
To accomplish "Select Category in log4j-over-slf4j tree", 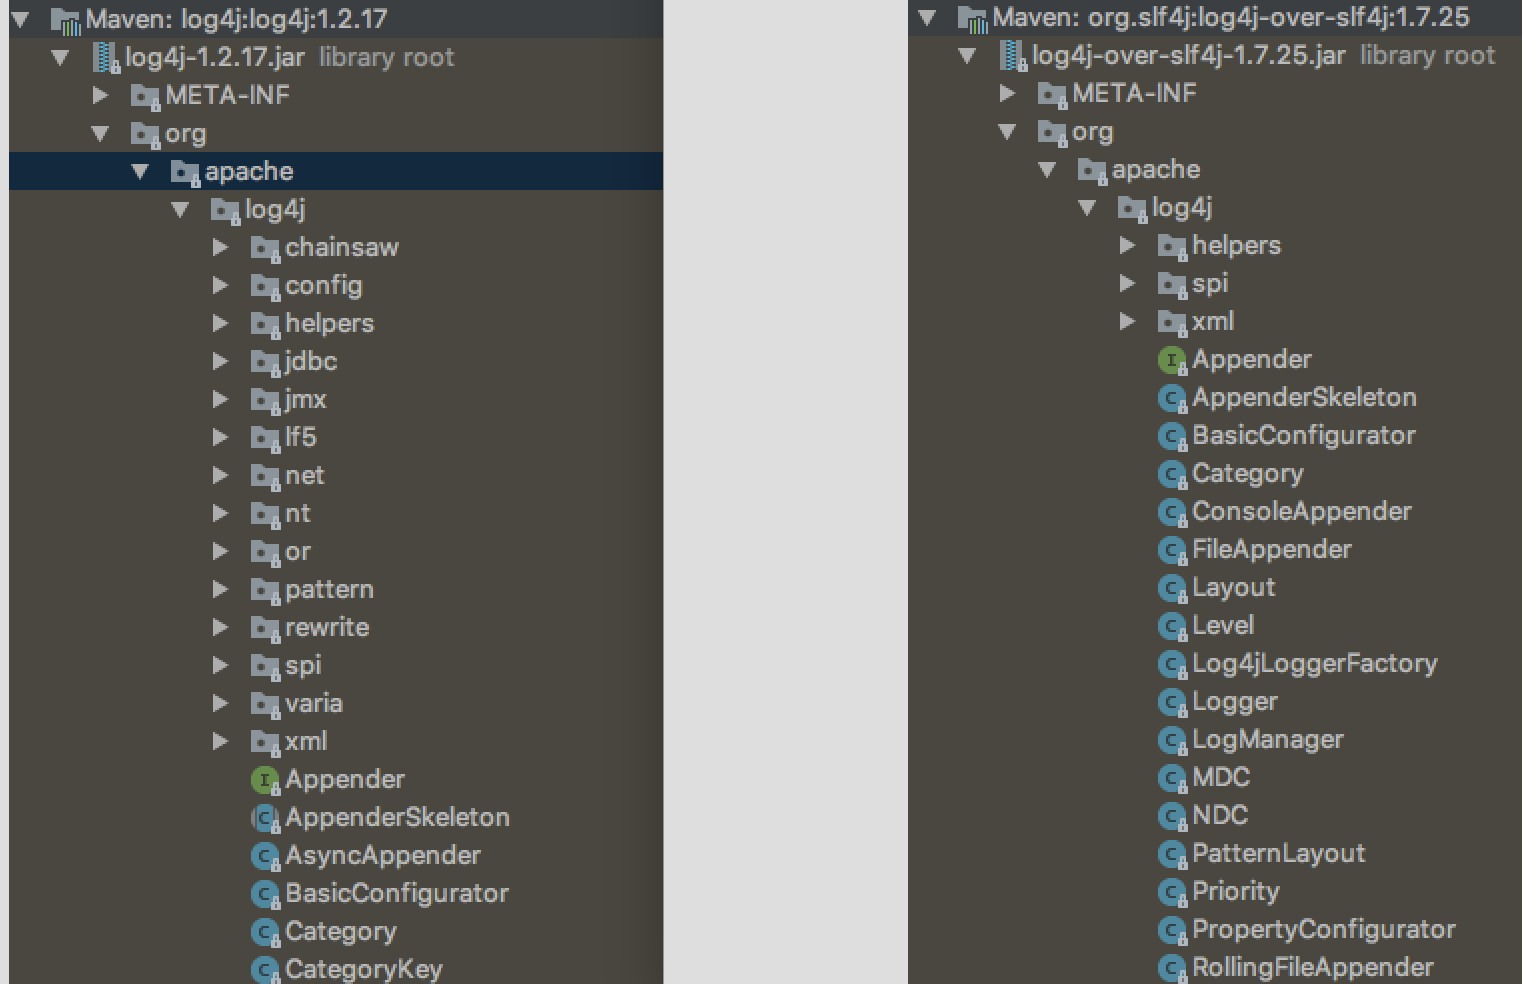I will 1247,473.
